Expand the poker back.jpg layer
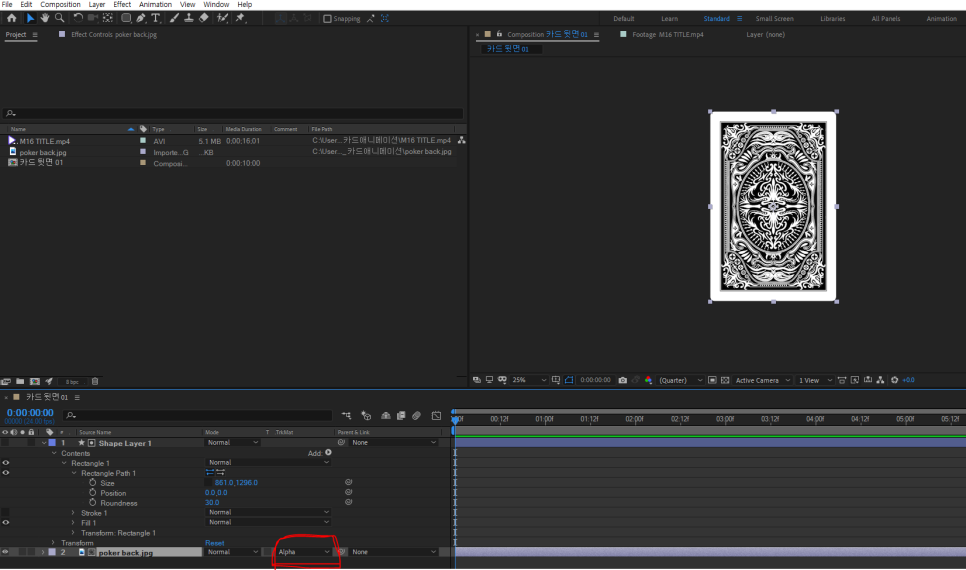 pos(43,552)
